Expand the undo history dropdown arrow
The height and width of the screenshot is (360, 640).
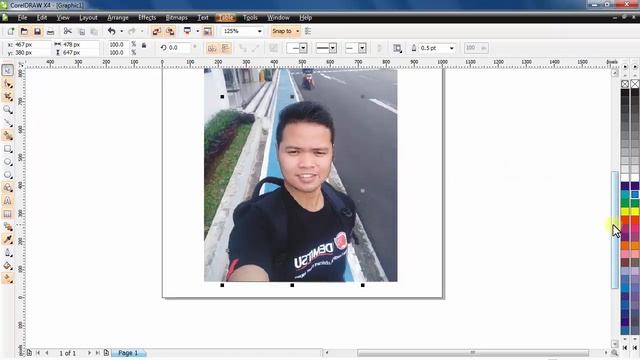click(x=121, y=31)
